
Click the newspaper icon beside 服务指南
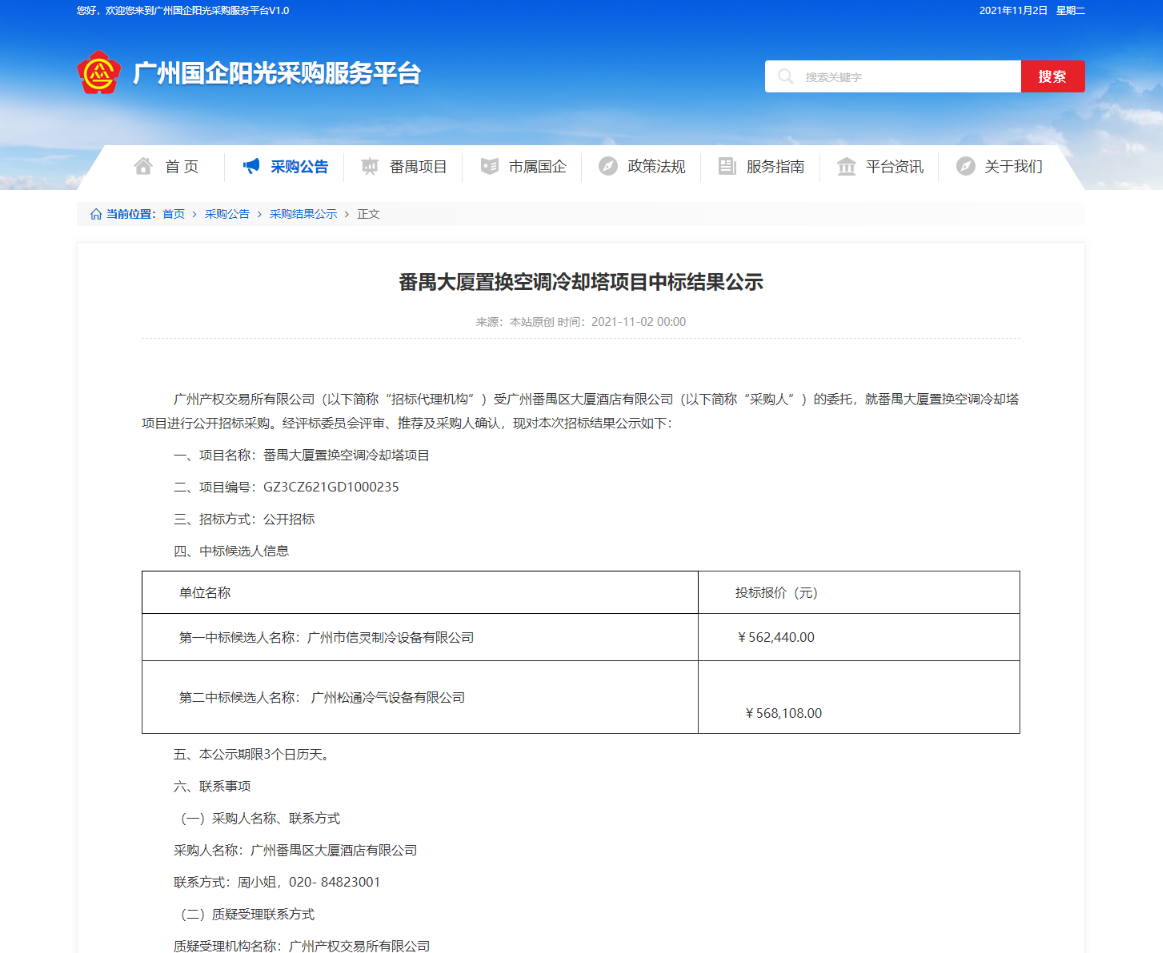click(x=727, y=166)
